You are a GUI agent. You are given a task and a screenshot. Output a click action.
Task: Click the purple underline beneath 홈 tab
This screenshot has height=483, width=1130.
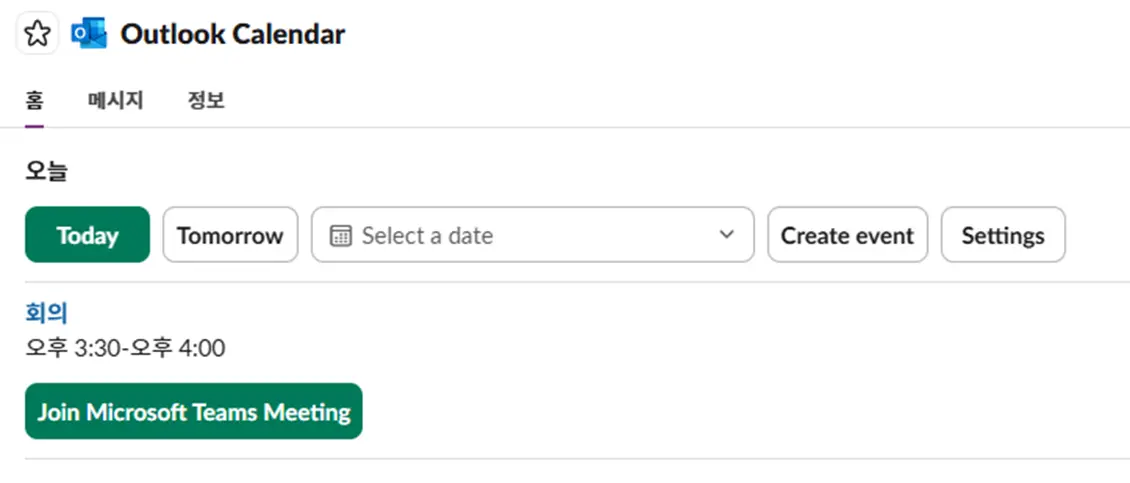pyautogui.click(x=34, y=126)
